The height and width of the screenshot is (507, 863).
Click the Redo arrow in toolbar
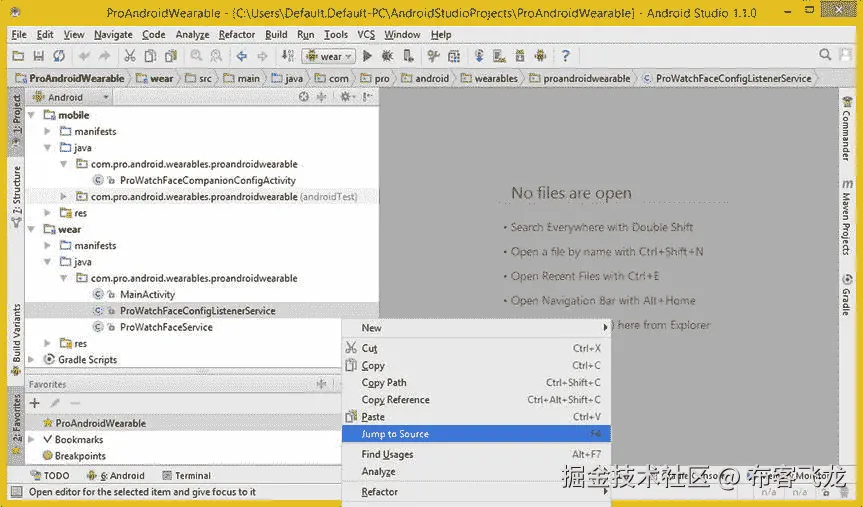[104, 56]
